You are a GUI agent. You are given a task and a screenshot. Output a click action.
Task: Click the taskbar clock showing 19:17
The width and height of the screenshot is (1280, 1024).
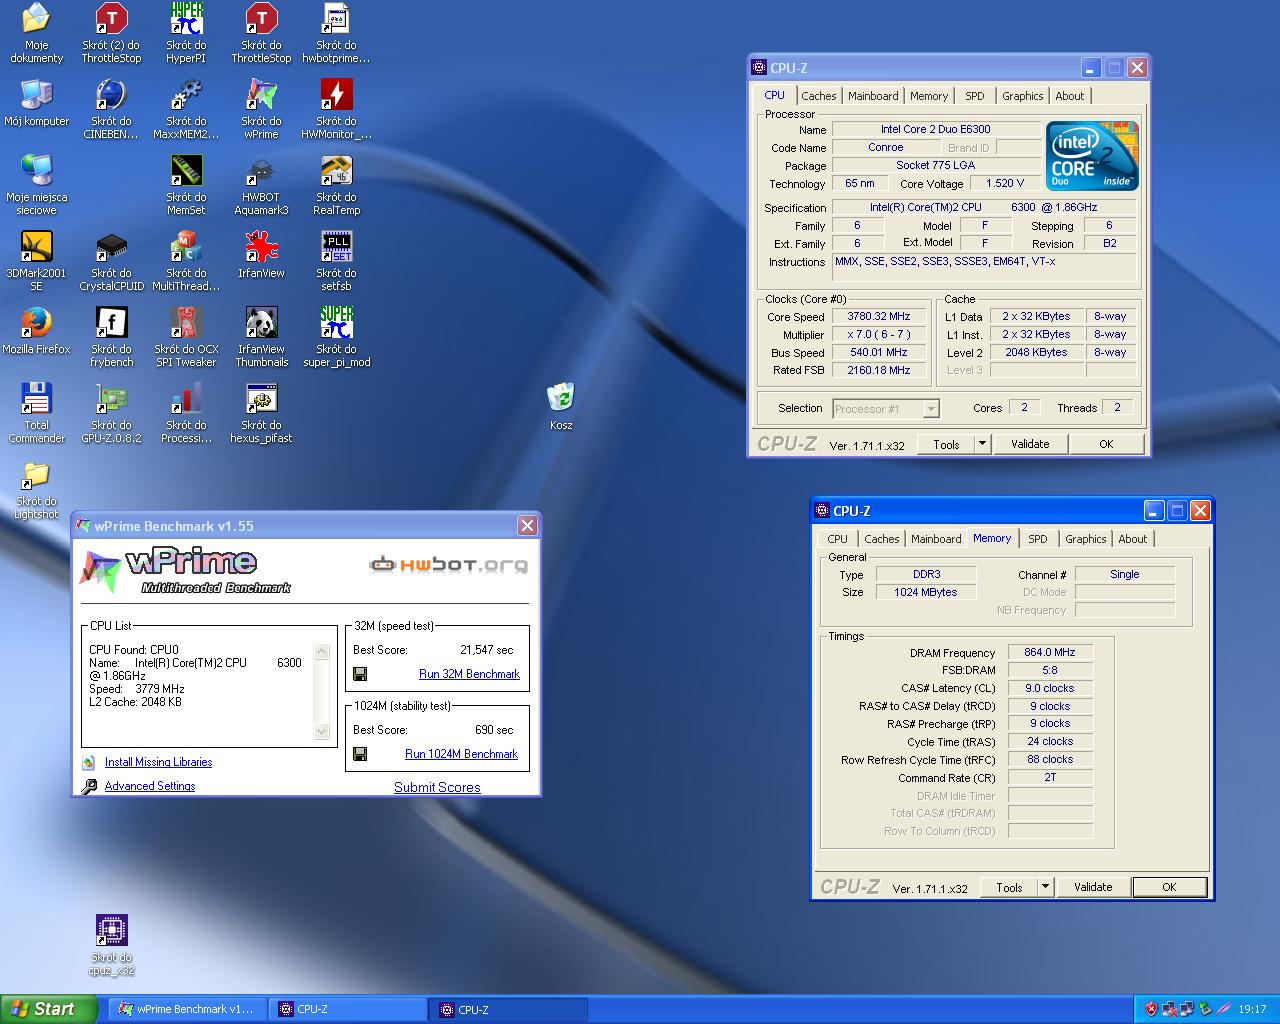(x=1252, y=1010)
